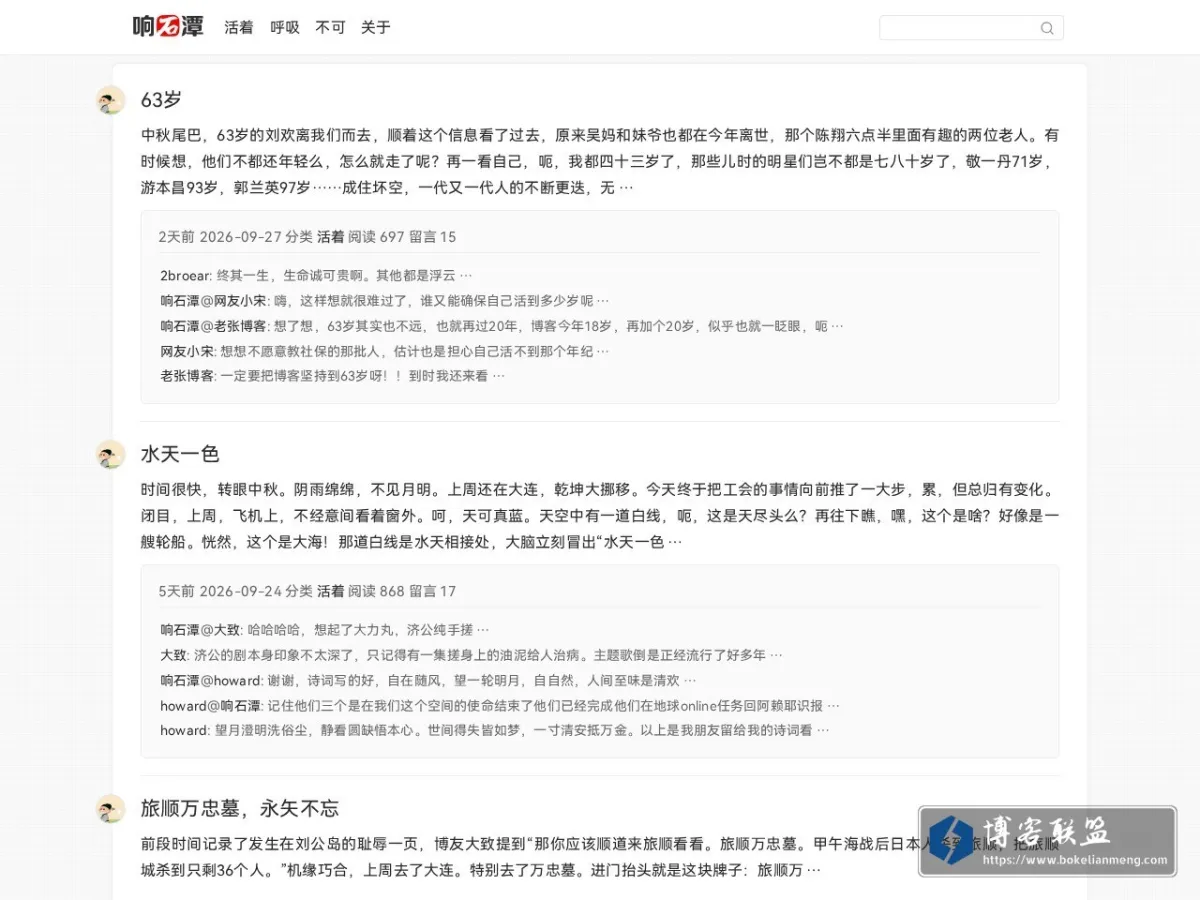
Task: Click commenter name 2broear
Action: click(186, 275)
